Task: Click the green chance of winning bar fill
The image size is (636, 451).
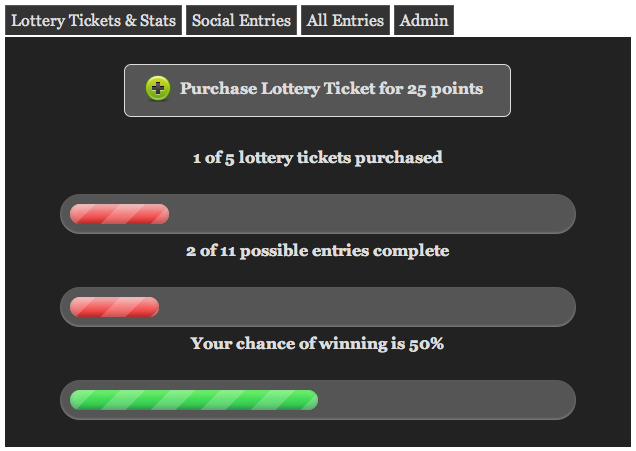Action: (x=194, y=400)
